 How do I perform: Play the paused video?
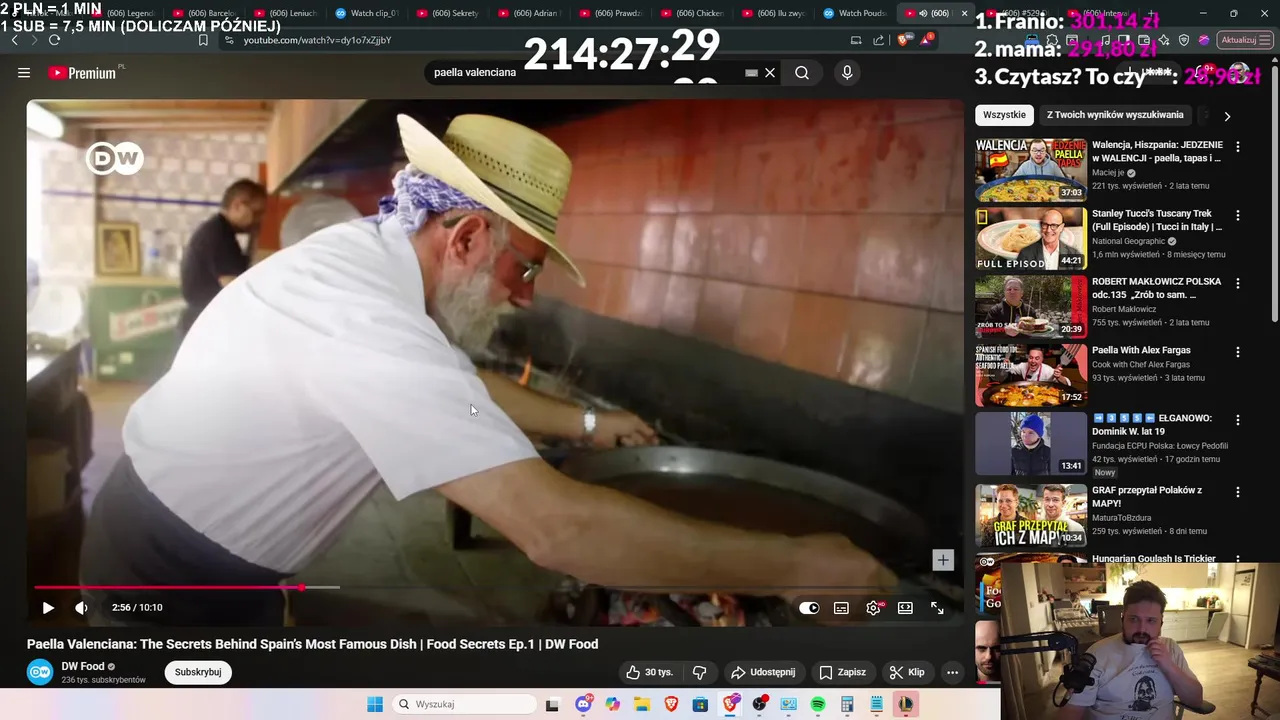point(48,607)
